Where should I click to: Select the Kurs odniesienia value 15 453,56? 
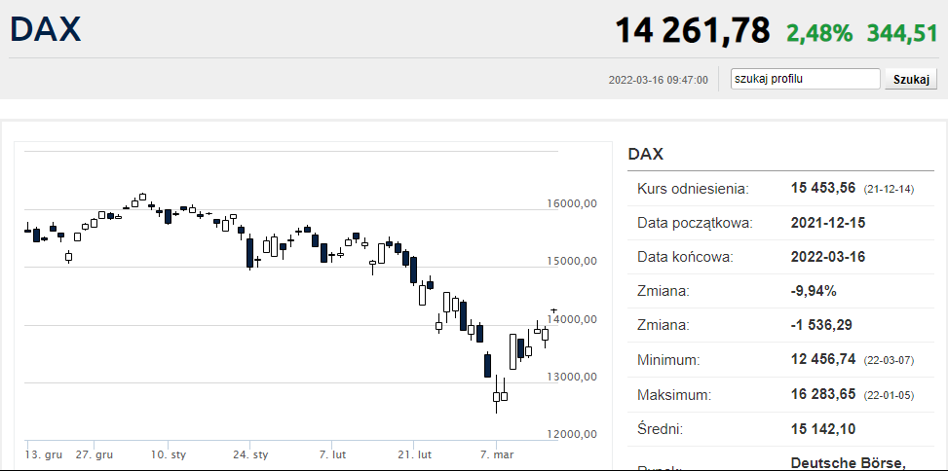click(823, 188)
